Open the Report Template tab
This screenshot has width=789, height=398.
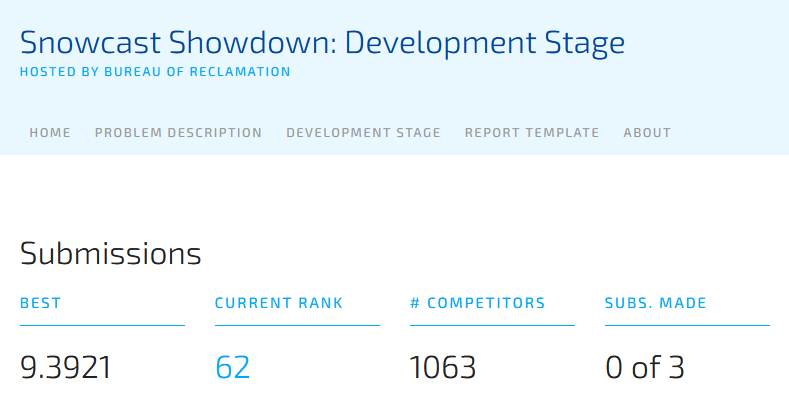(x=532, y=133)
